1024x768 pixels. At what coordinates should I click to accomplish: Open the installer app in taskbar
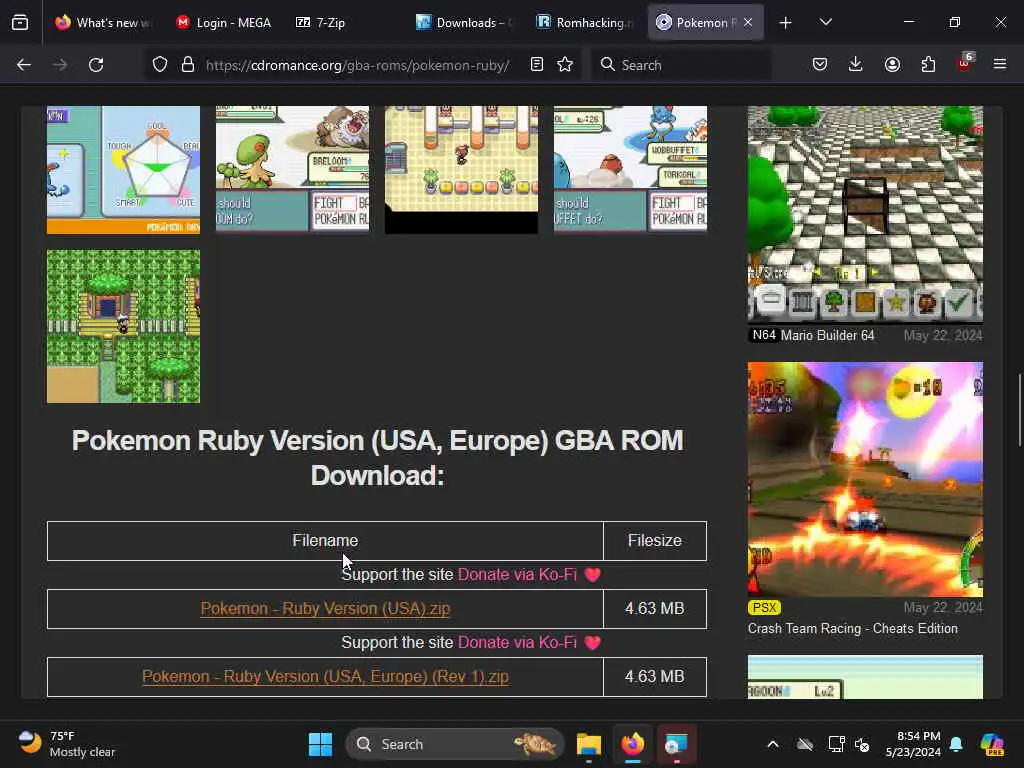pos(676,744)
